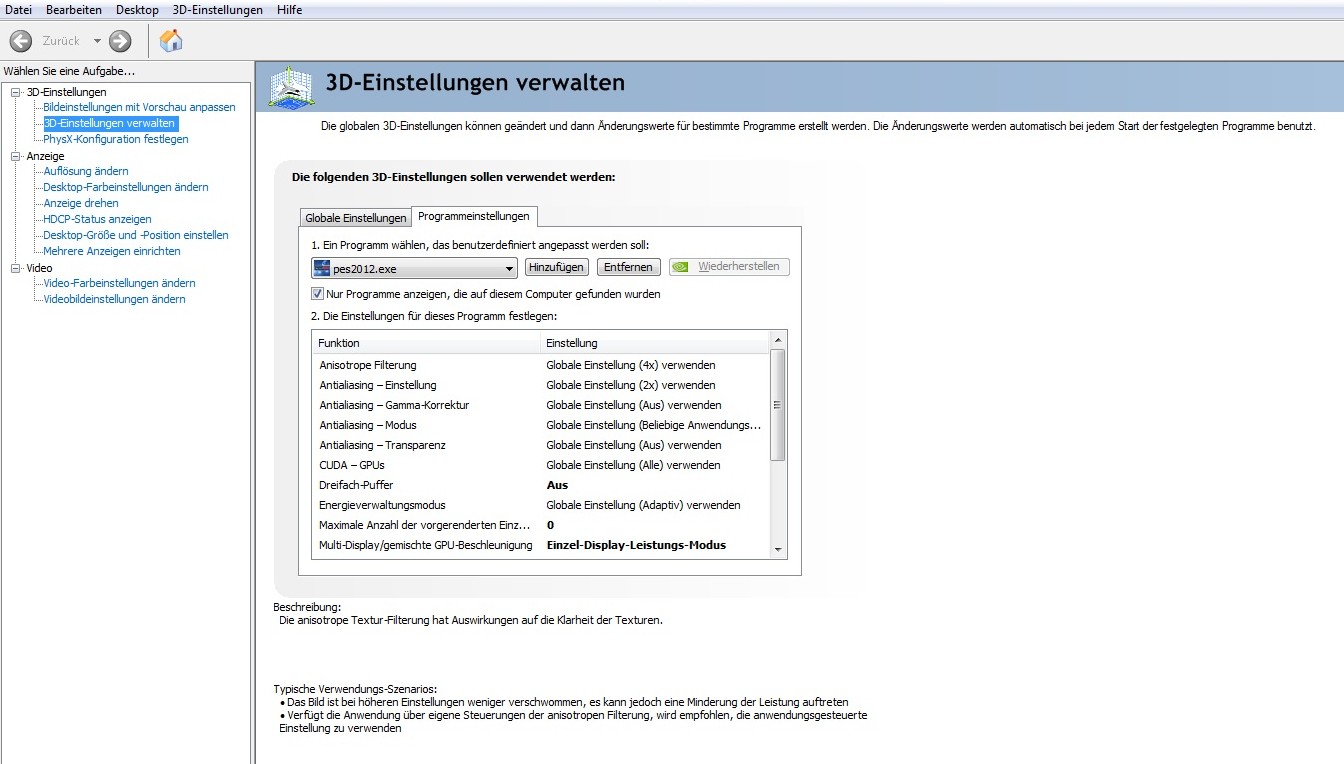This screenshot has height=764, width=1344.
Task: Select the CUDA – GPUs row
Action: pyautogui.click(x=541, y=465)
